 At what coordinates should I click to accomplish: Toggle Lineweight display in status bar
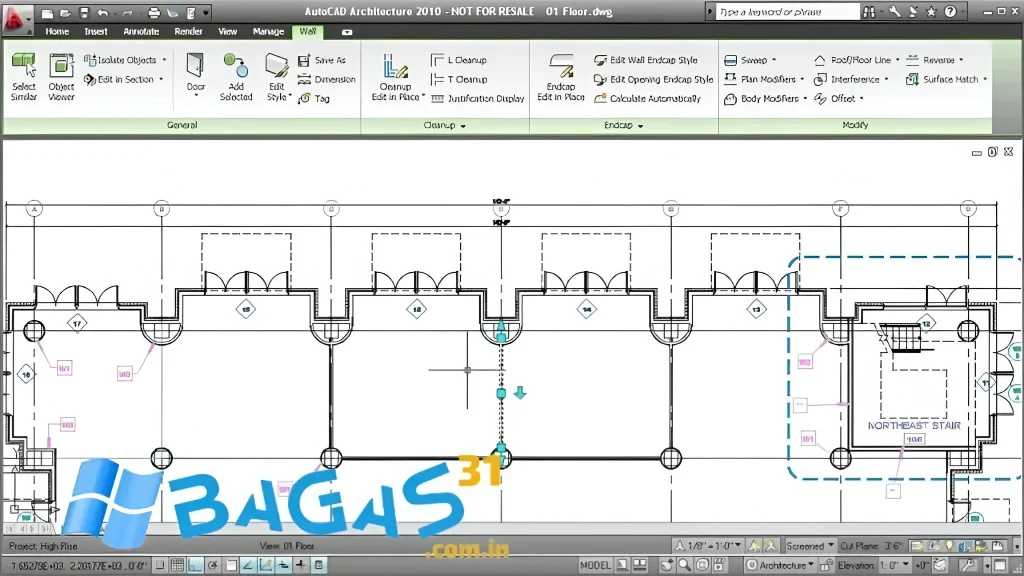(x=301, y=566)
